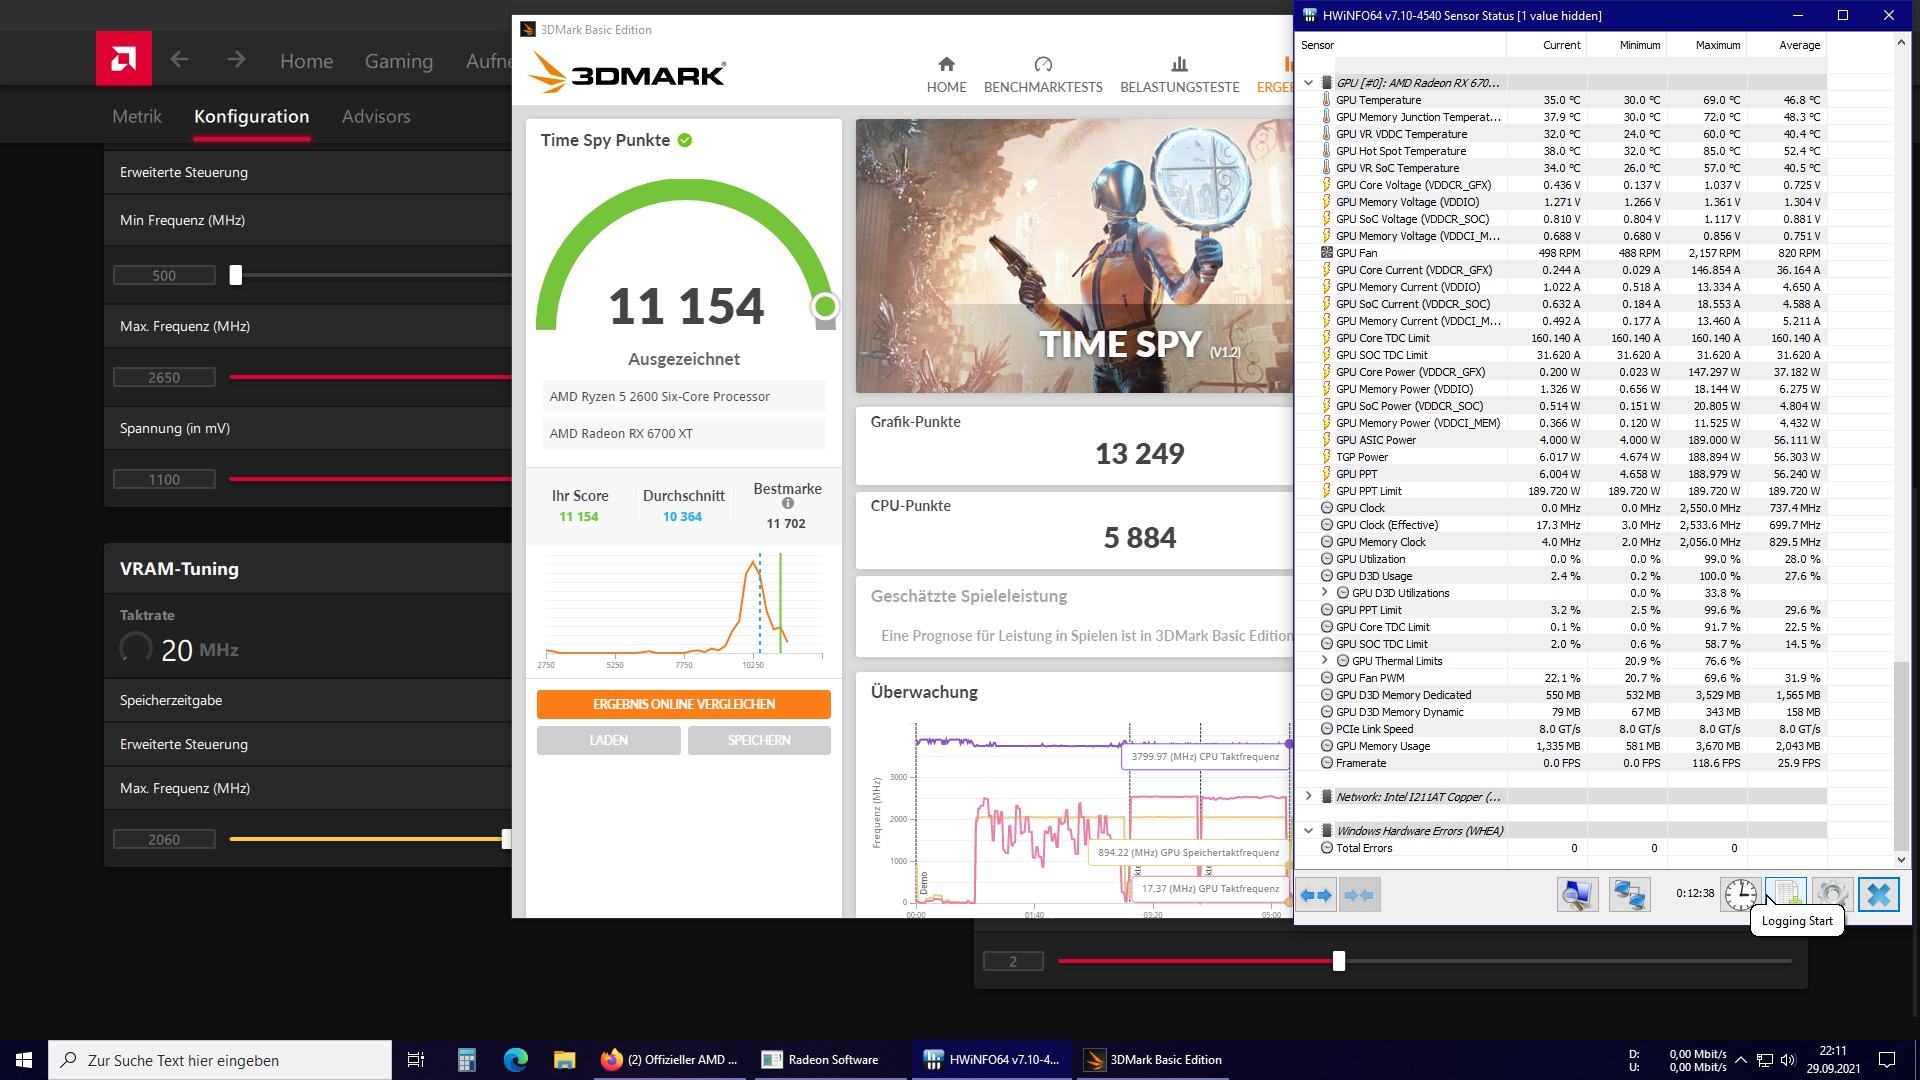Click Ergebnis Online Vergleichen button
The width and height of the screenshot is (1920, 1080).
[x=684, y=704]
